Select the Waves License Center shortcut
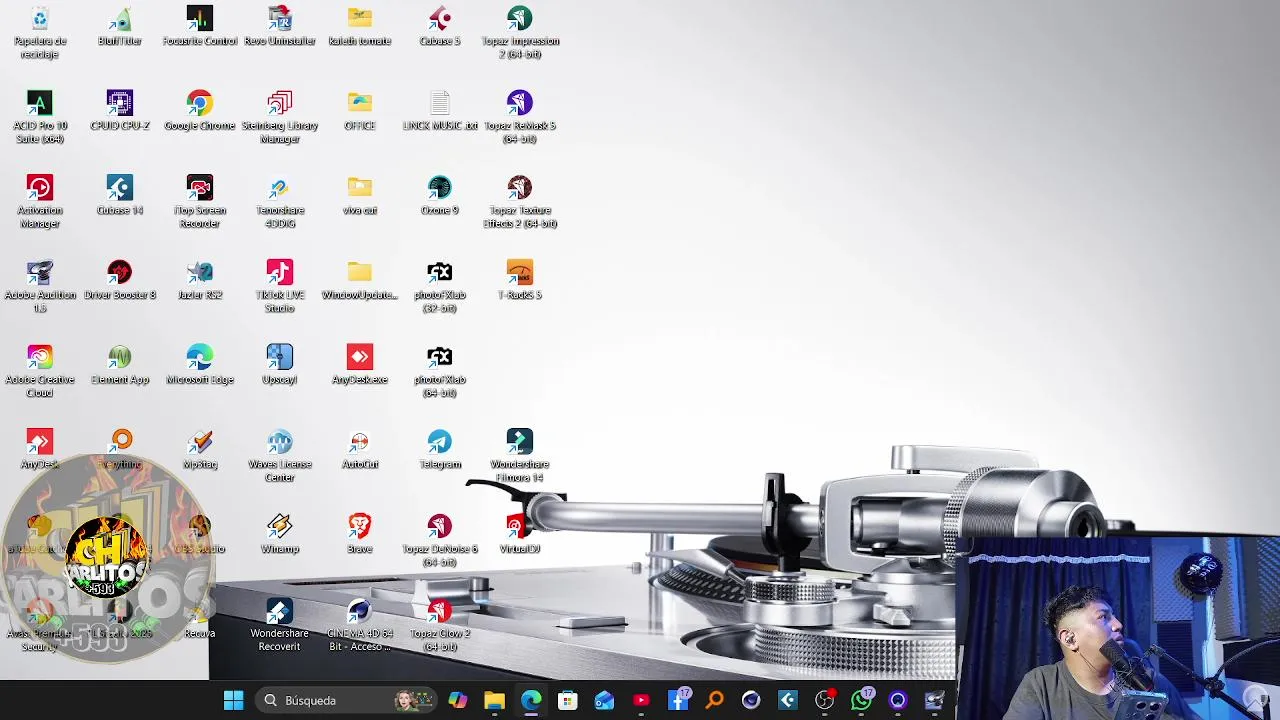 click(280, 456)
